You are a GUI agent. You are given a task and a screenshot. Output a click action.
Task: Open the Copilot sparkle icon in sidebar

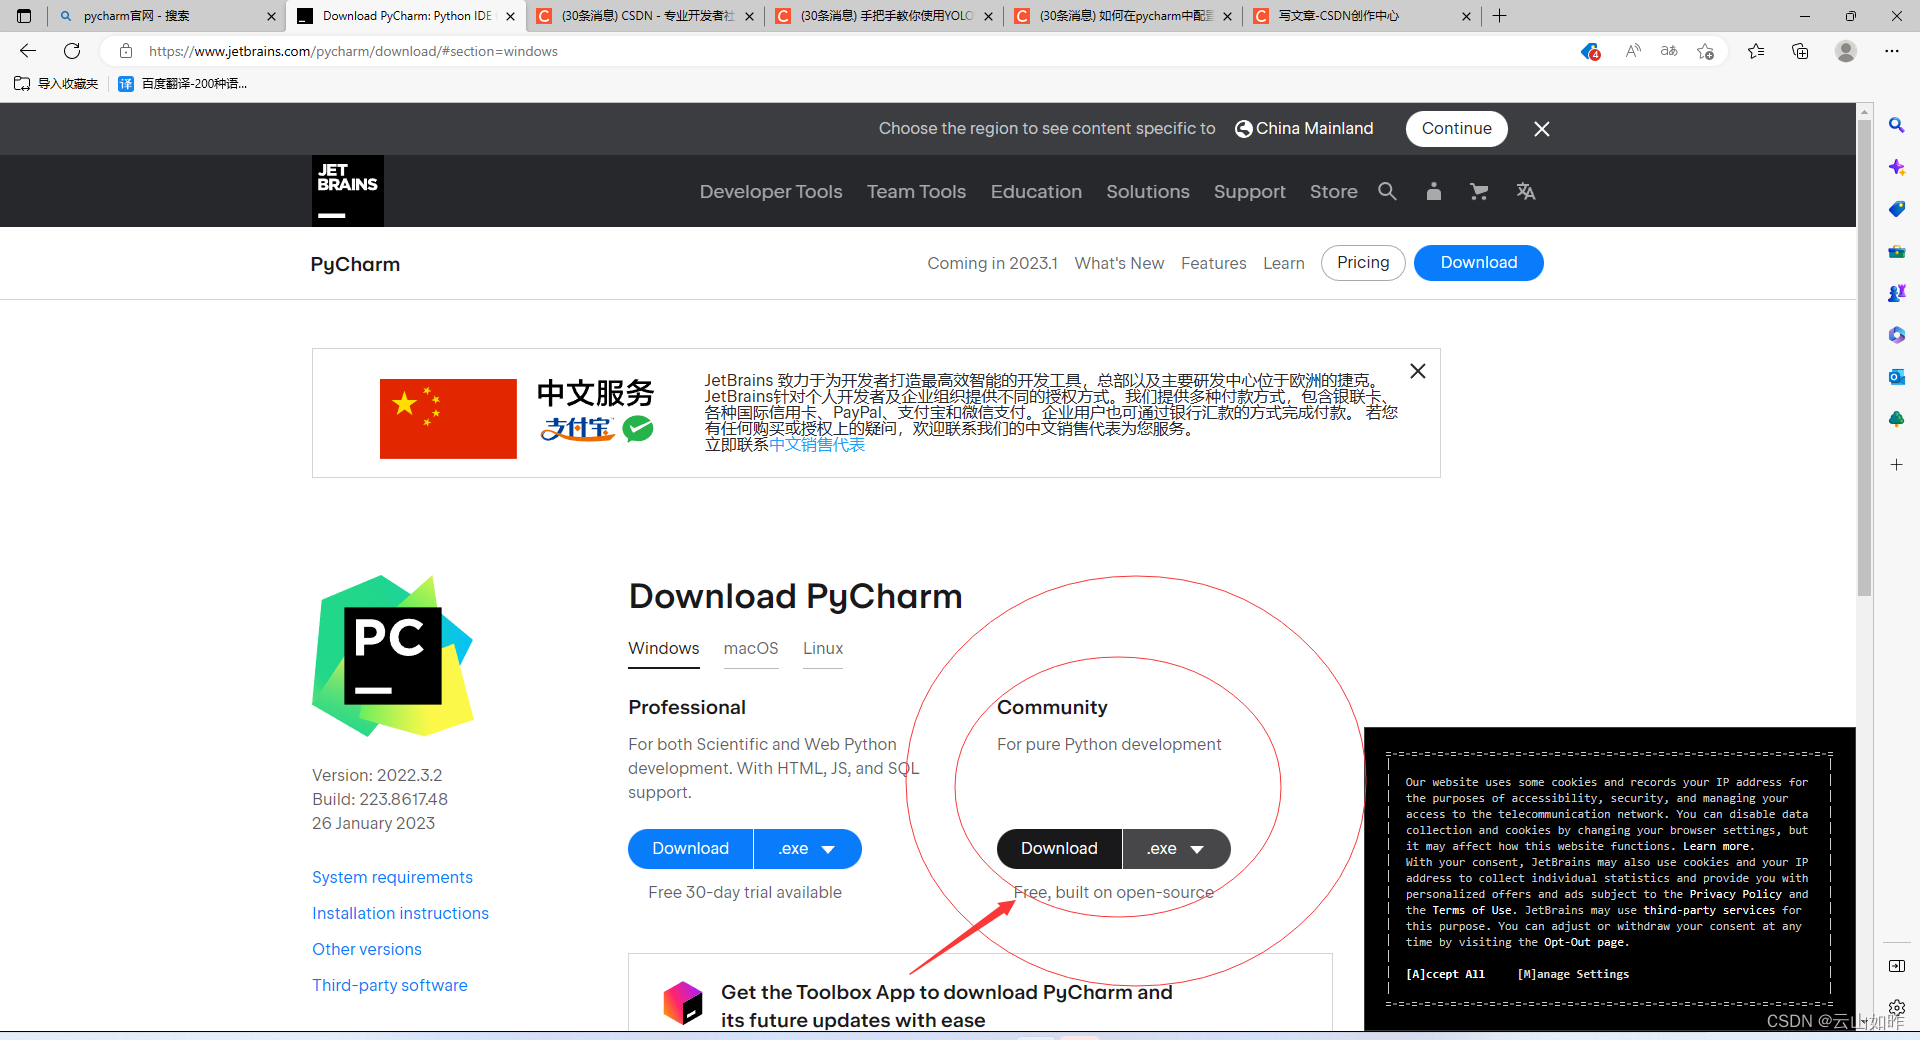coord(1896,167)
